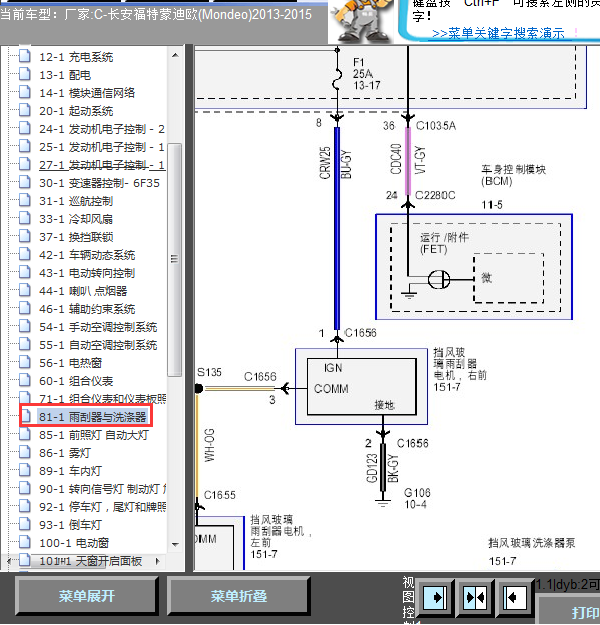The width and height of the screenshot is (600, 625).
Task: Click right-arrow view control button
Action: click(x=436, y=597)
